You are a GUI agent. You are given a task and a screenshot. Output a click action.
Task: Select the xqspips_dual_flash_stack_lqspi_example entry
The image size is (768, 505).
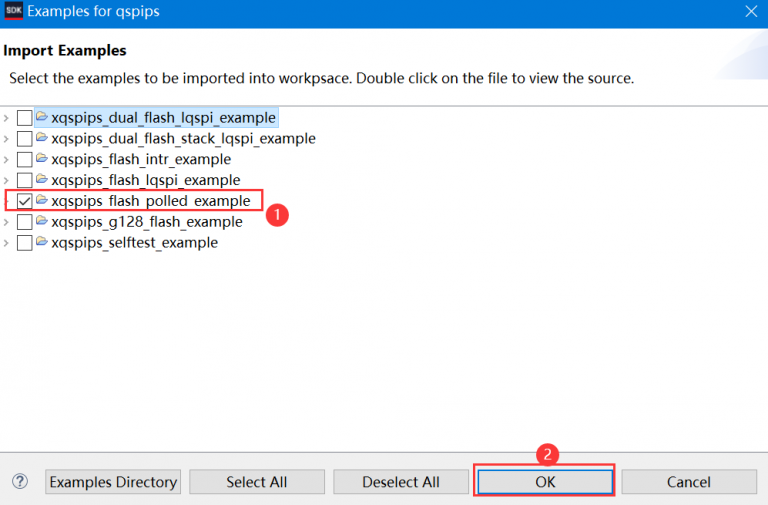183,138
